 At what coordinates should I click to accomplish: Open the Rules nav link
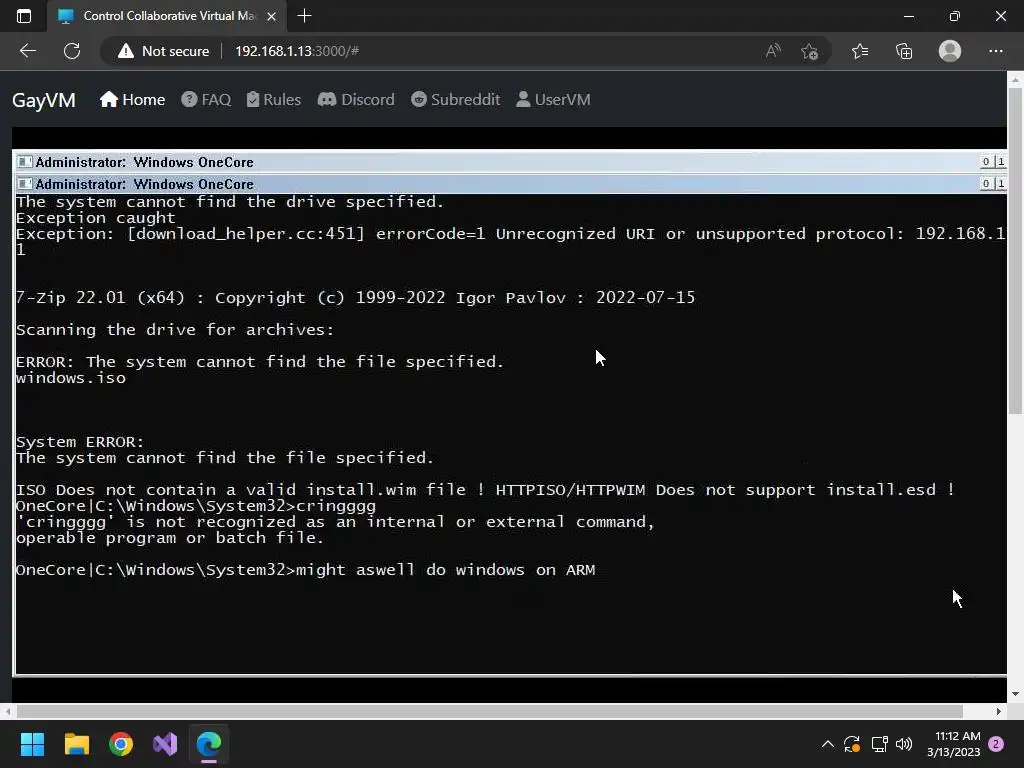pyautogui.click(x=274, y=99)
